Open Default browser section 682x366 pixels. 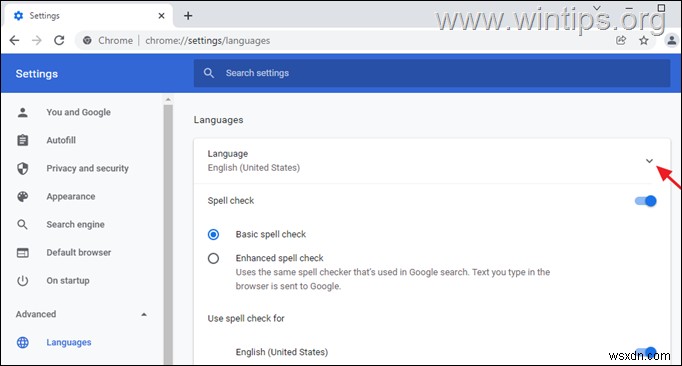tap(79, 252)
